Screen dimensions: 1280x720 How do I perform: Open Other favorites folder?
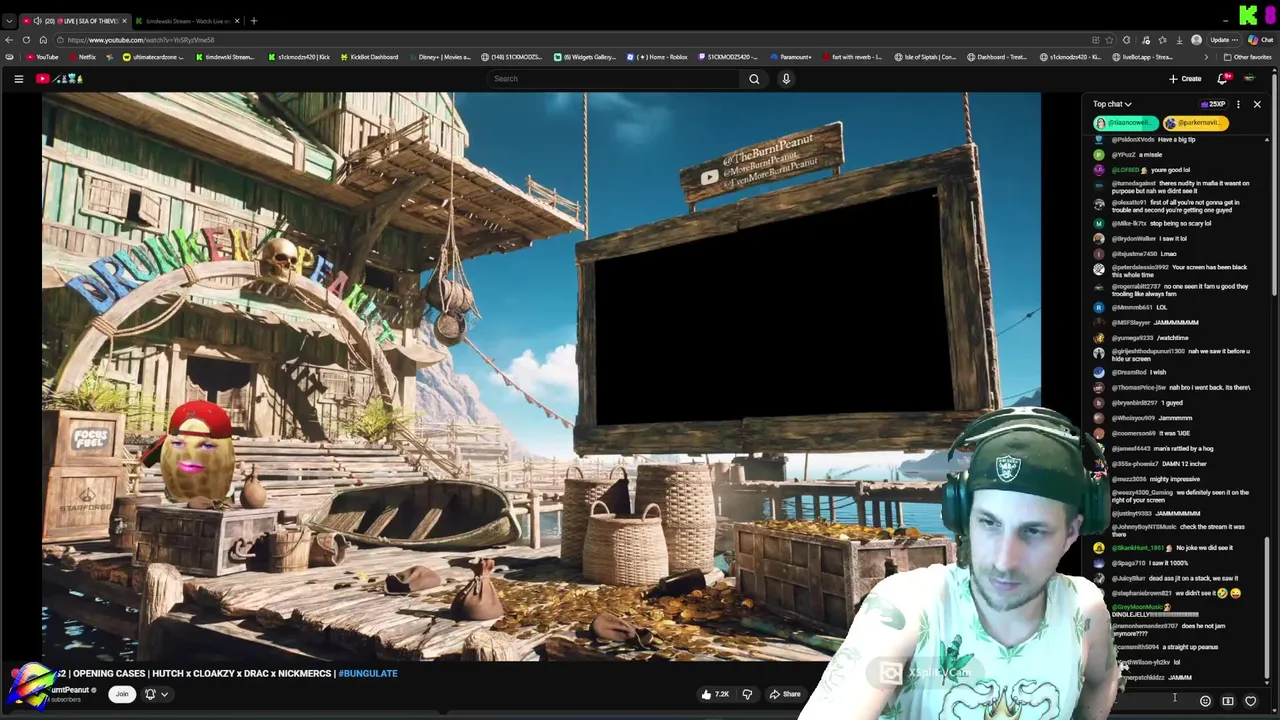1247,57
